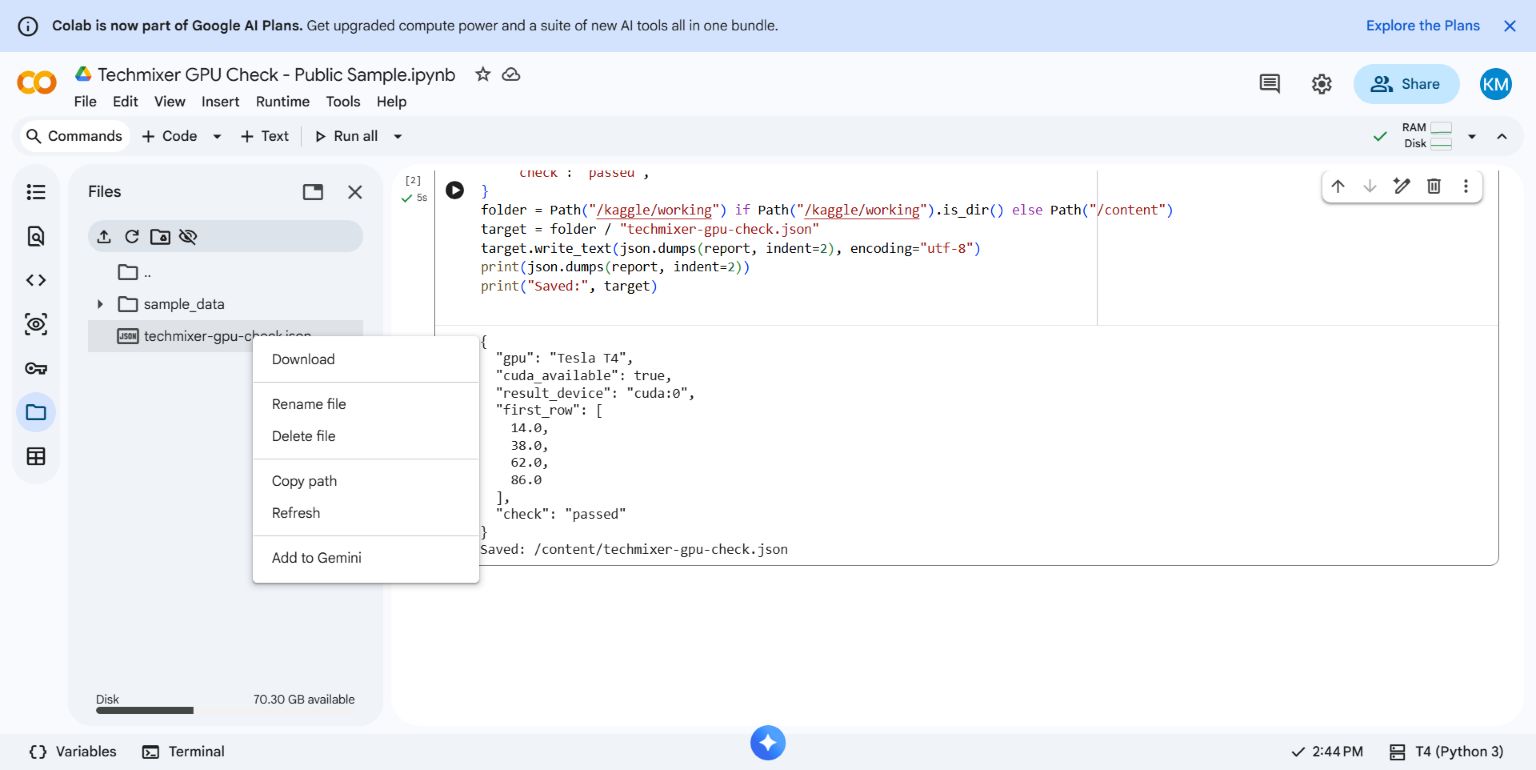The image size is (1536, 770).
Task: Open the comments icon
Action: [1270, 84]
